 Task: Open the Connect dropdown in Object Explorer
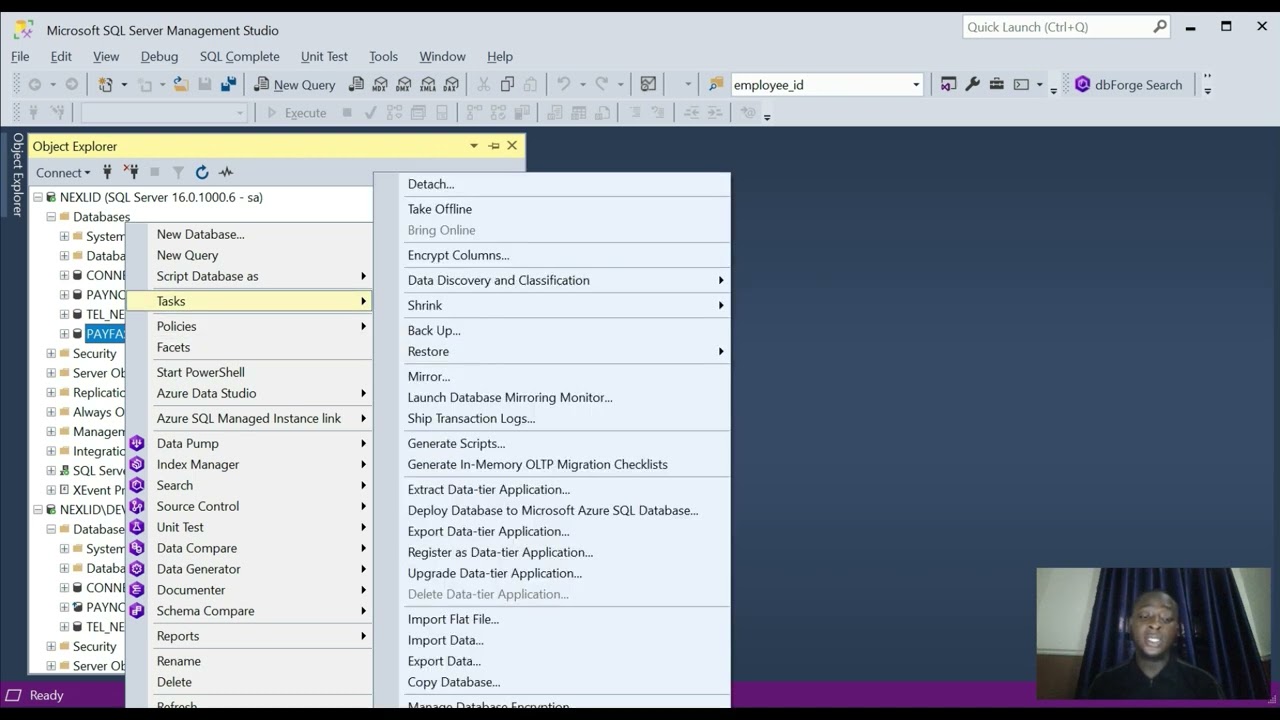[63, 172]
